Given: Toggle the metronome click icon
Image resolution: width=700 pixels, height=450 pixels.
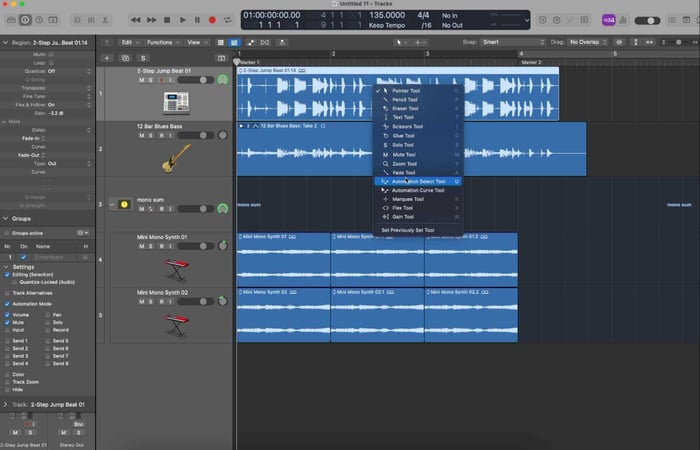Looking at the screenshot, I should 623,20.
